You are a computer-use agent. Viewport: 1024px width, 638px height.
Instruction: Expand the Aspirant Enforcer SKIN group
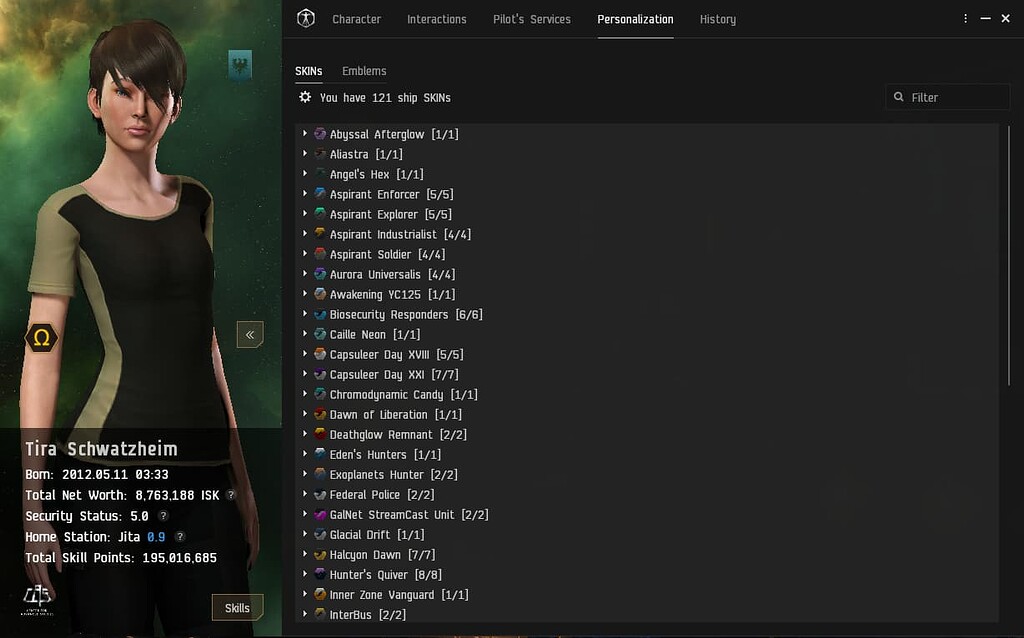(306, 194)
